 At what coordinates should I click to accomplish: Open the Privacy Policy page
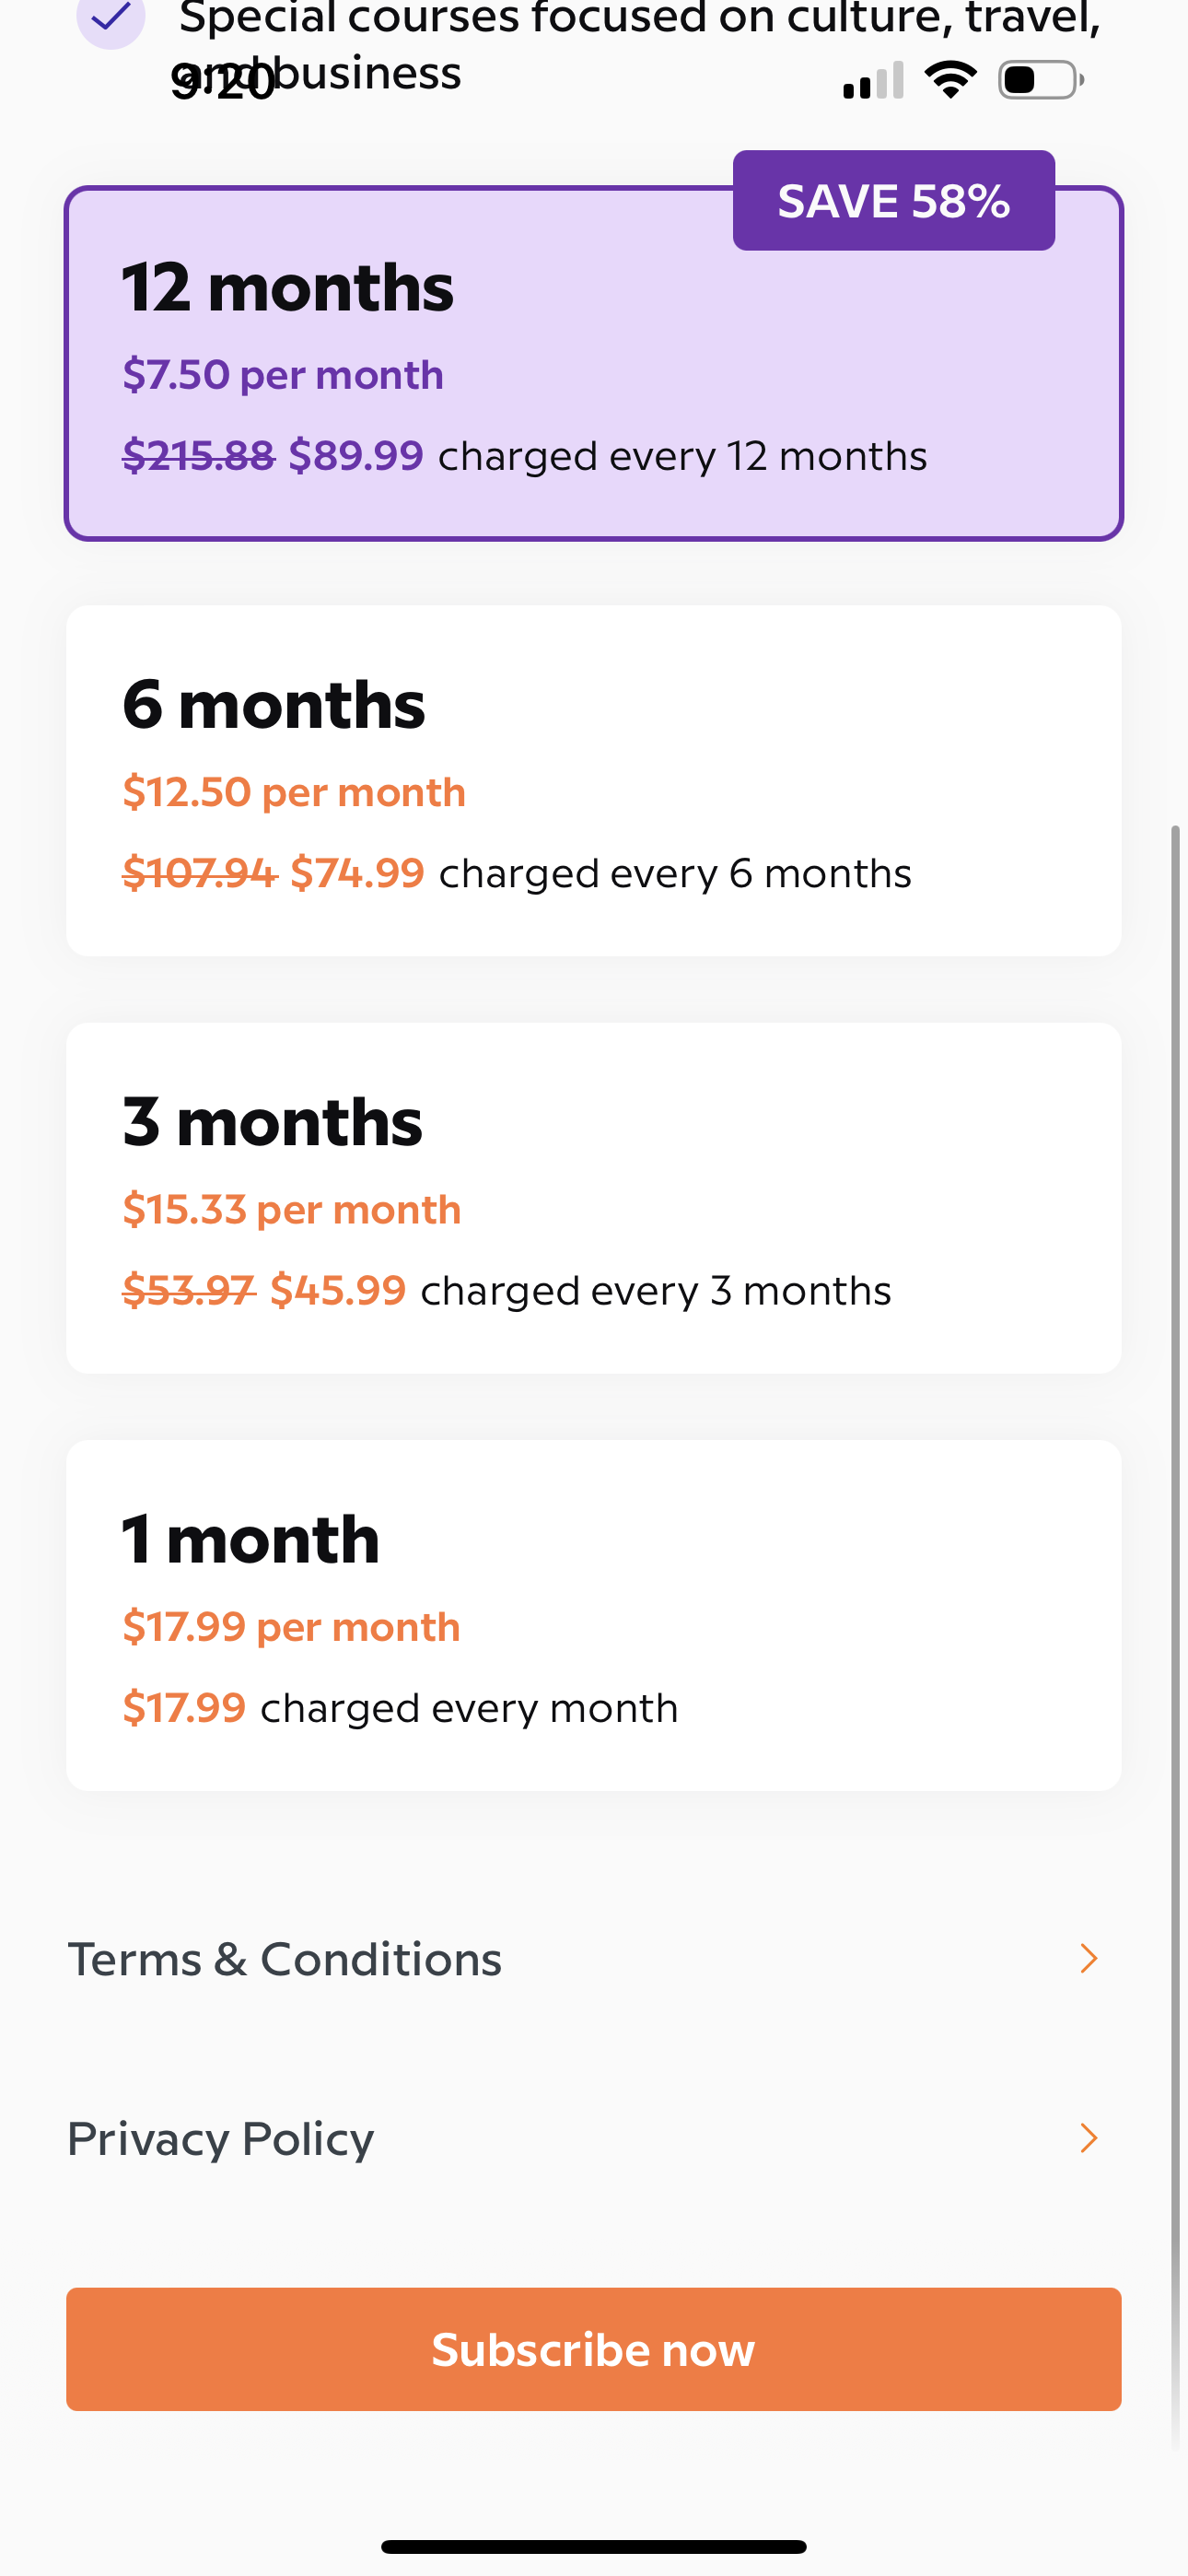[x=220, y=2138]
